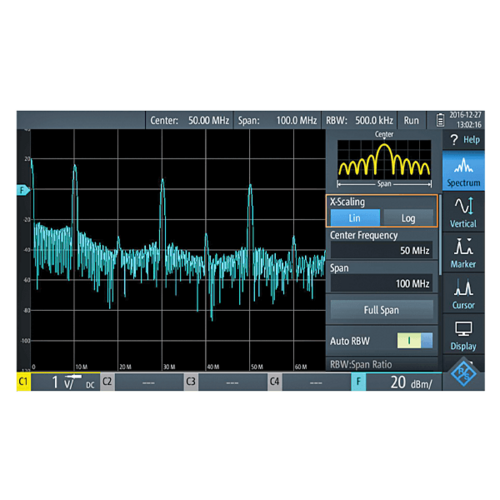Open the Cursor menu icon
The height and width of the screenshot is (500, 500).
tap(464, 293)
